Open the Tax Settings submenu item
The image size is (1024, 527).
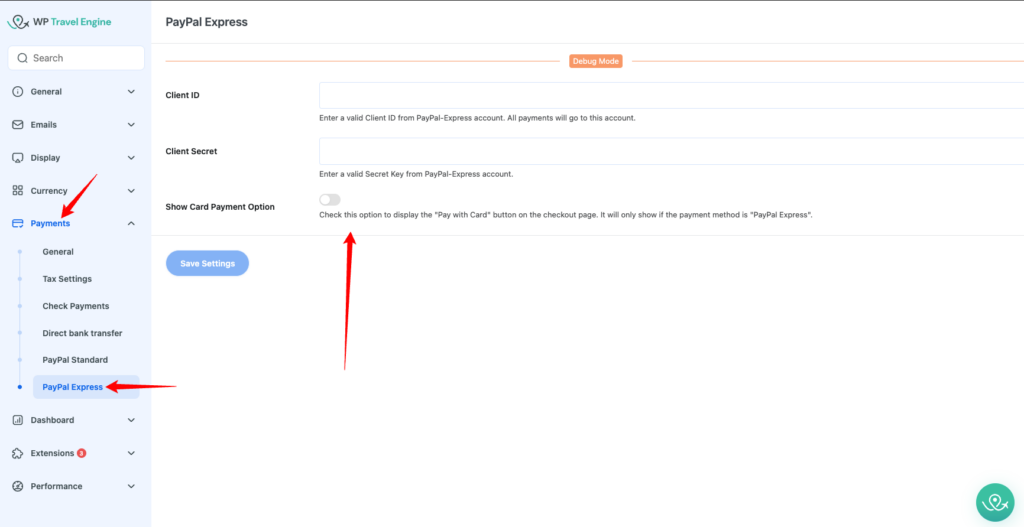[x=67, y=279]
